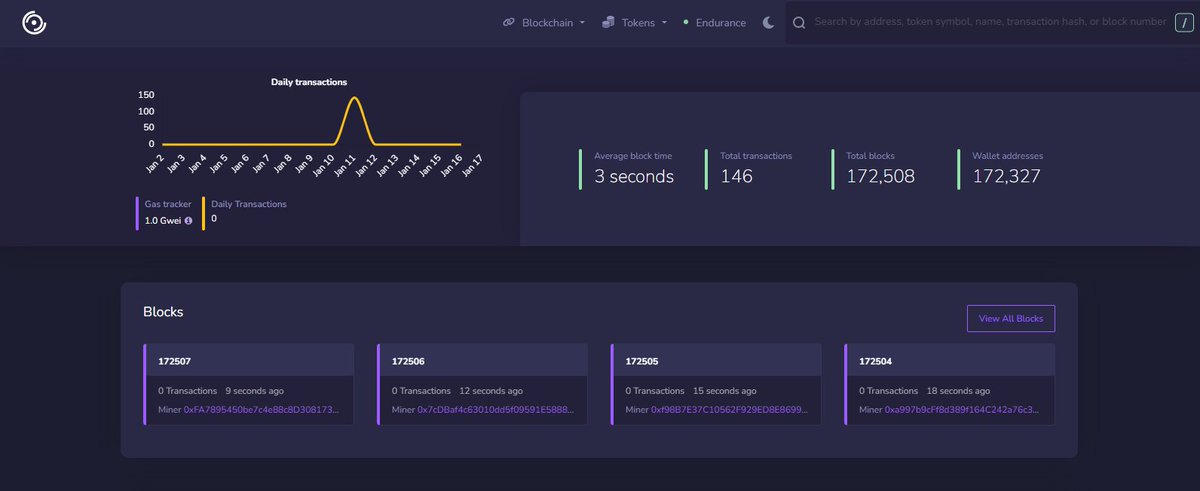Open the explorer home logo
Screen dimensions: 1200x491
coord(34,22)
